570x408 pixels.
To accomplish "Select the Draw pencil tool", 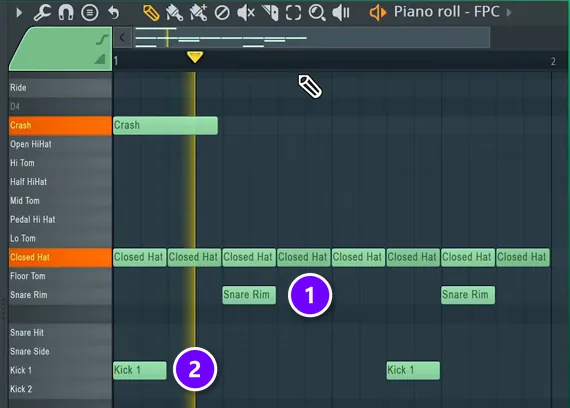I will (151, 13).
